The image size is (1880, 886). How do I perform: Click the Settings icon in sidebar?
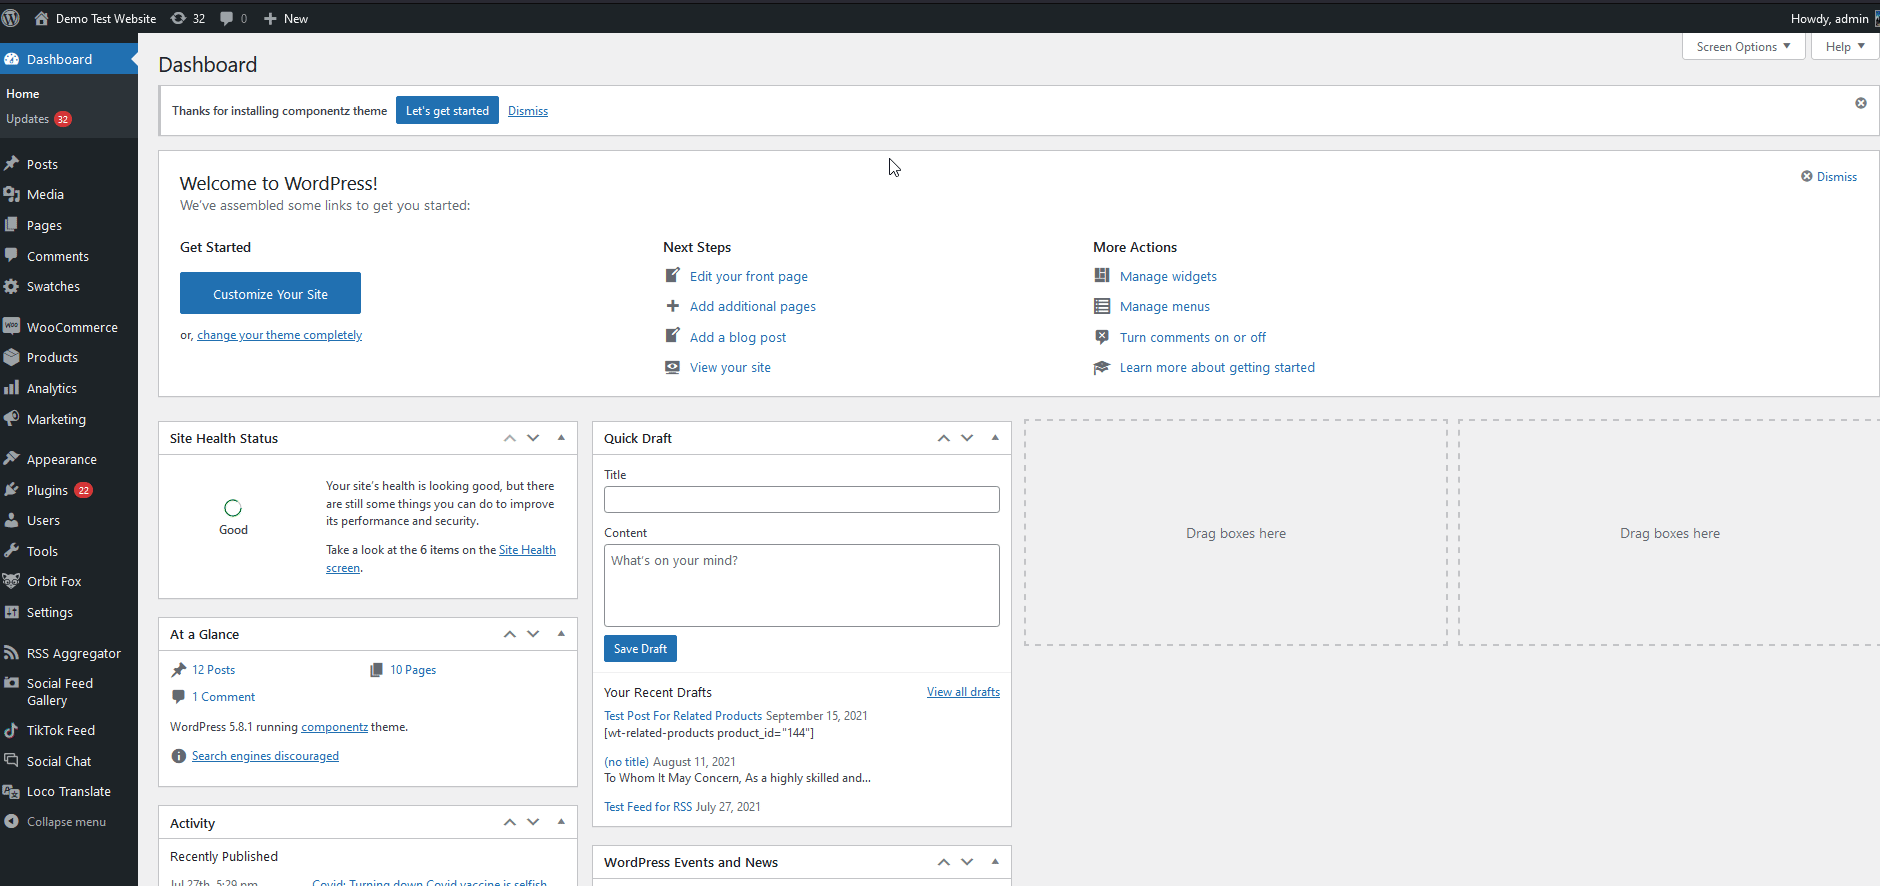tap(12, 612)
